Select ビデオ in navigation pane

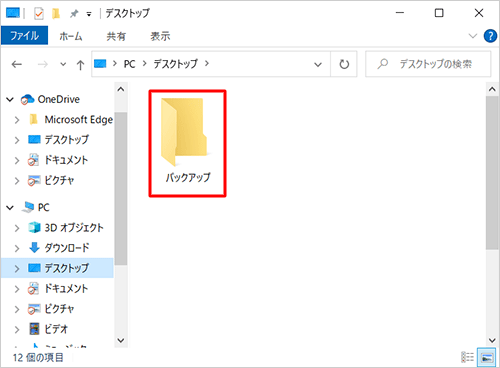[x=56, y=329]
